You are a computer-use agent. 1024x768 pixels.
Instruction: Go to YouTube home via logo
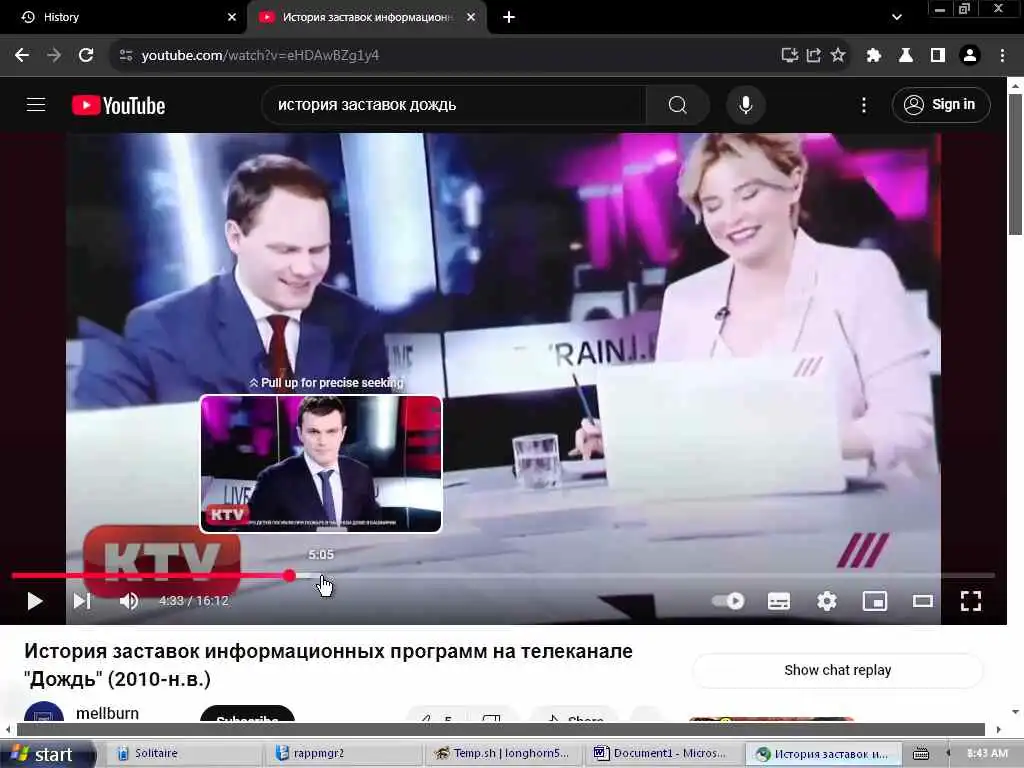(x=118, y=105)
